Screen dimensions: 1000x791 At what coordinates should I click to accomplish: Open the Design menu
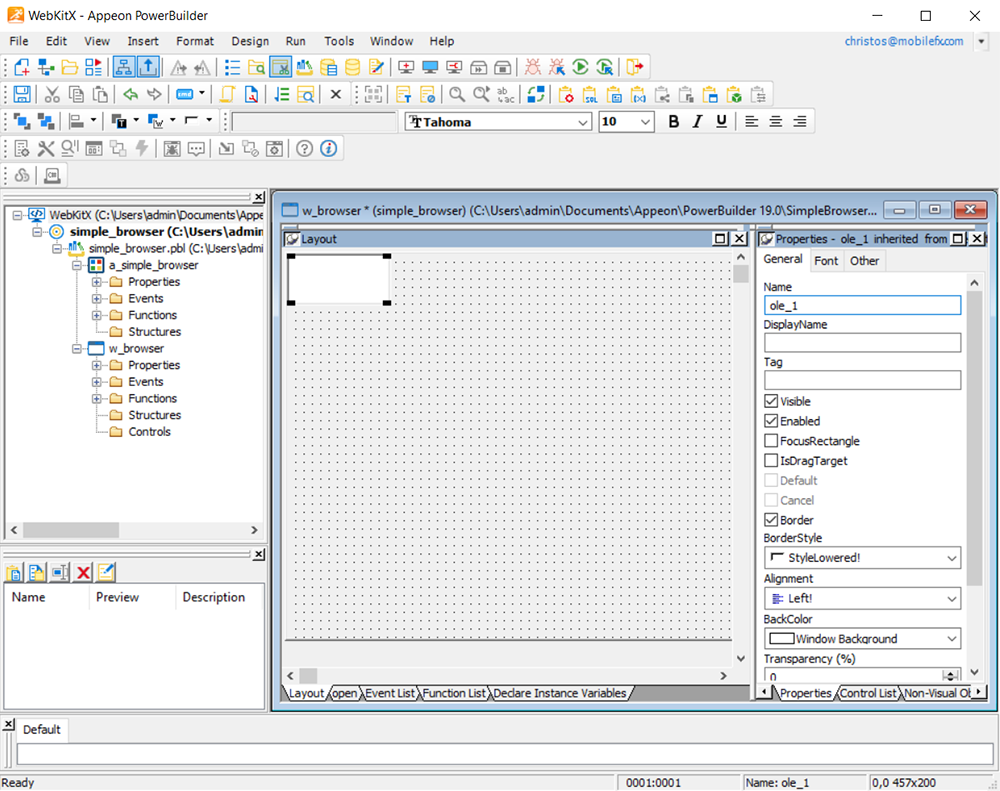tap(250, 41)
